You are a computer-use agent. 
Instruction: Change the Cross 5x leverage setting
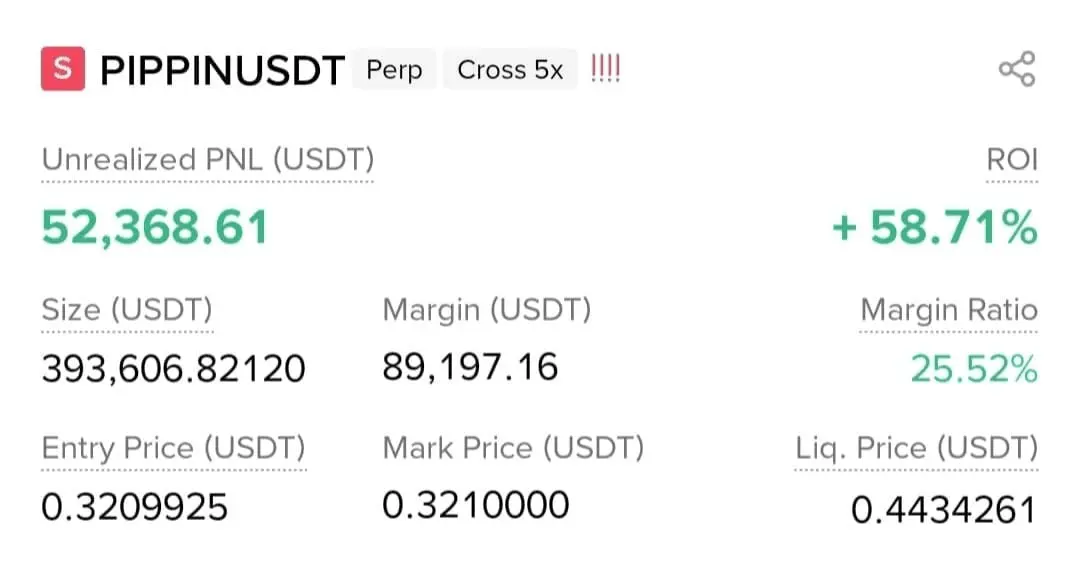coord(510,70)
